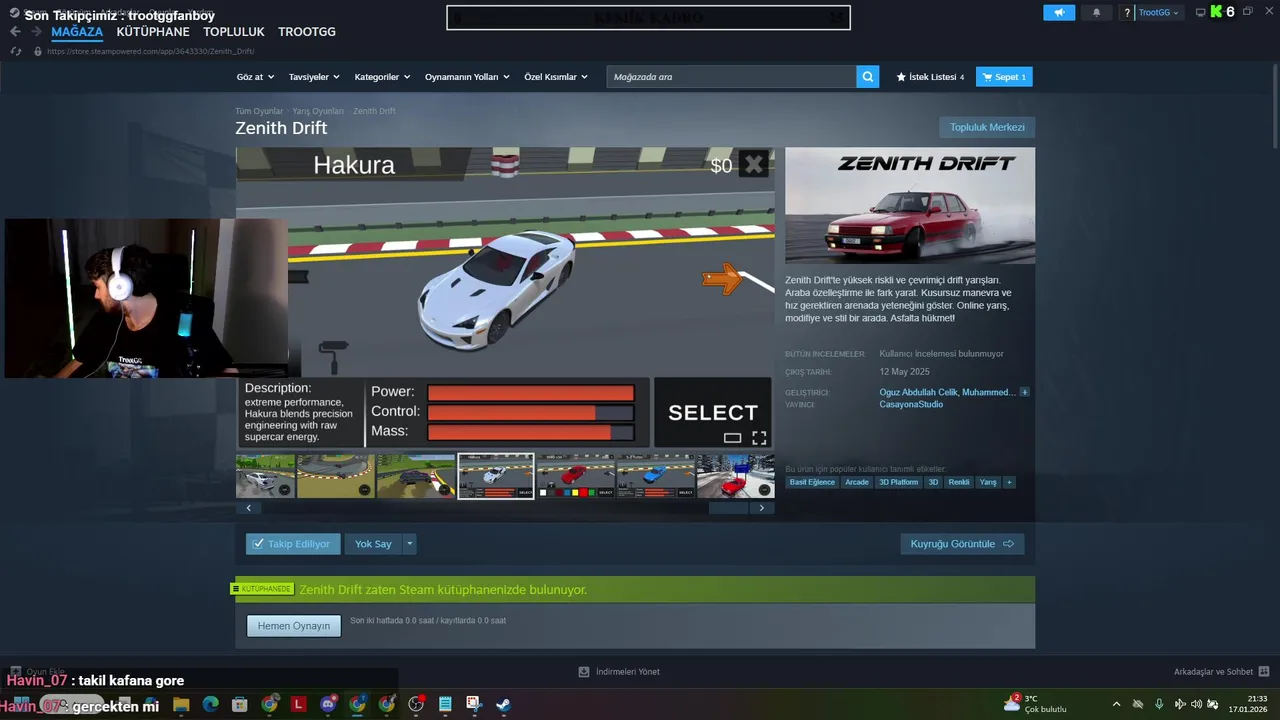Launch Microsoft Edge from taskbar
Image resolution: width=1280 pixels, height=720 pixels.
click(210, 705)
